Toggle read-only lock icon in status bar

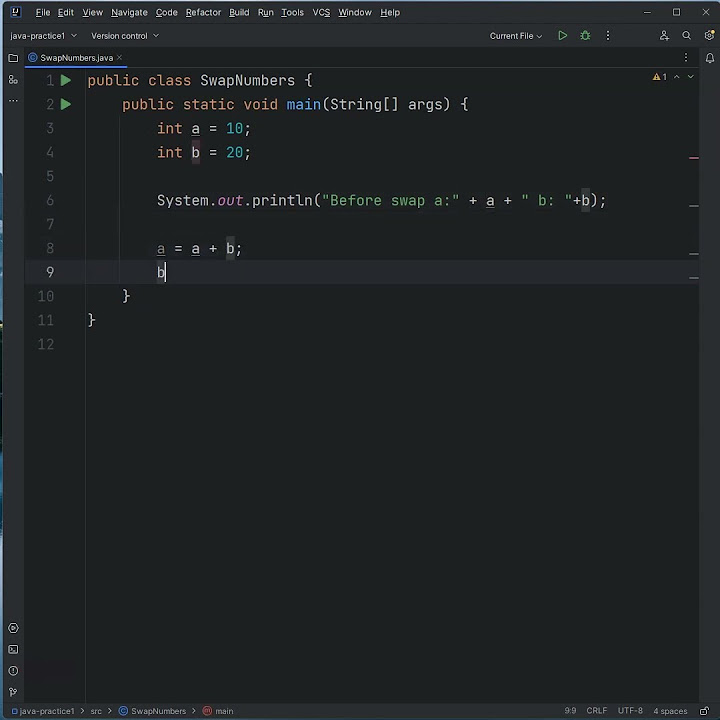pos(703,711)
